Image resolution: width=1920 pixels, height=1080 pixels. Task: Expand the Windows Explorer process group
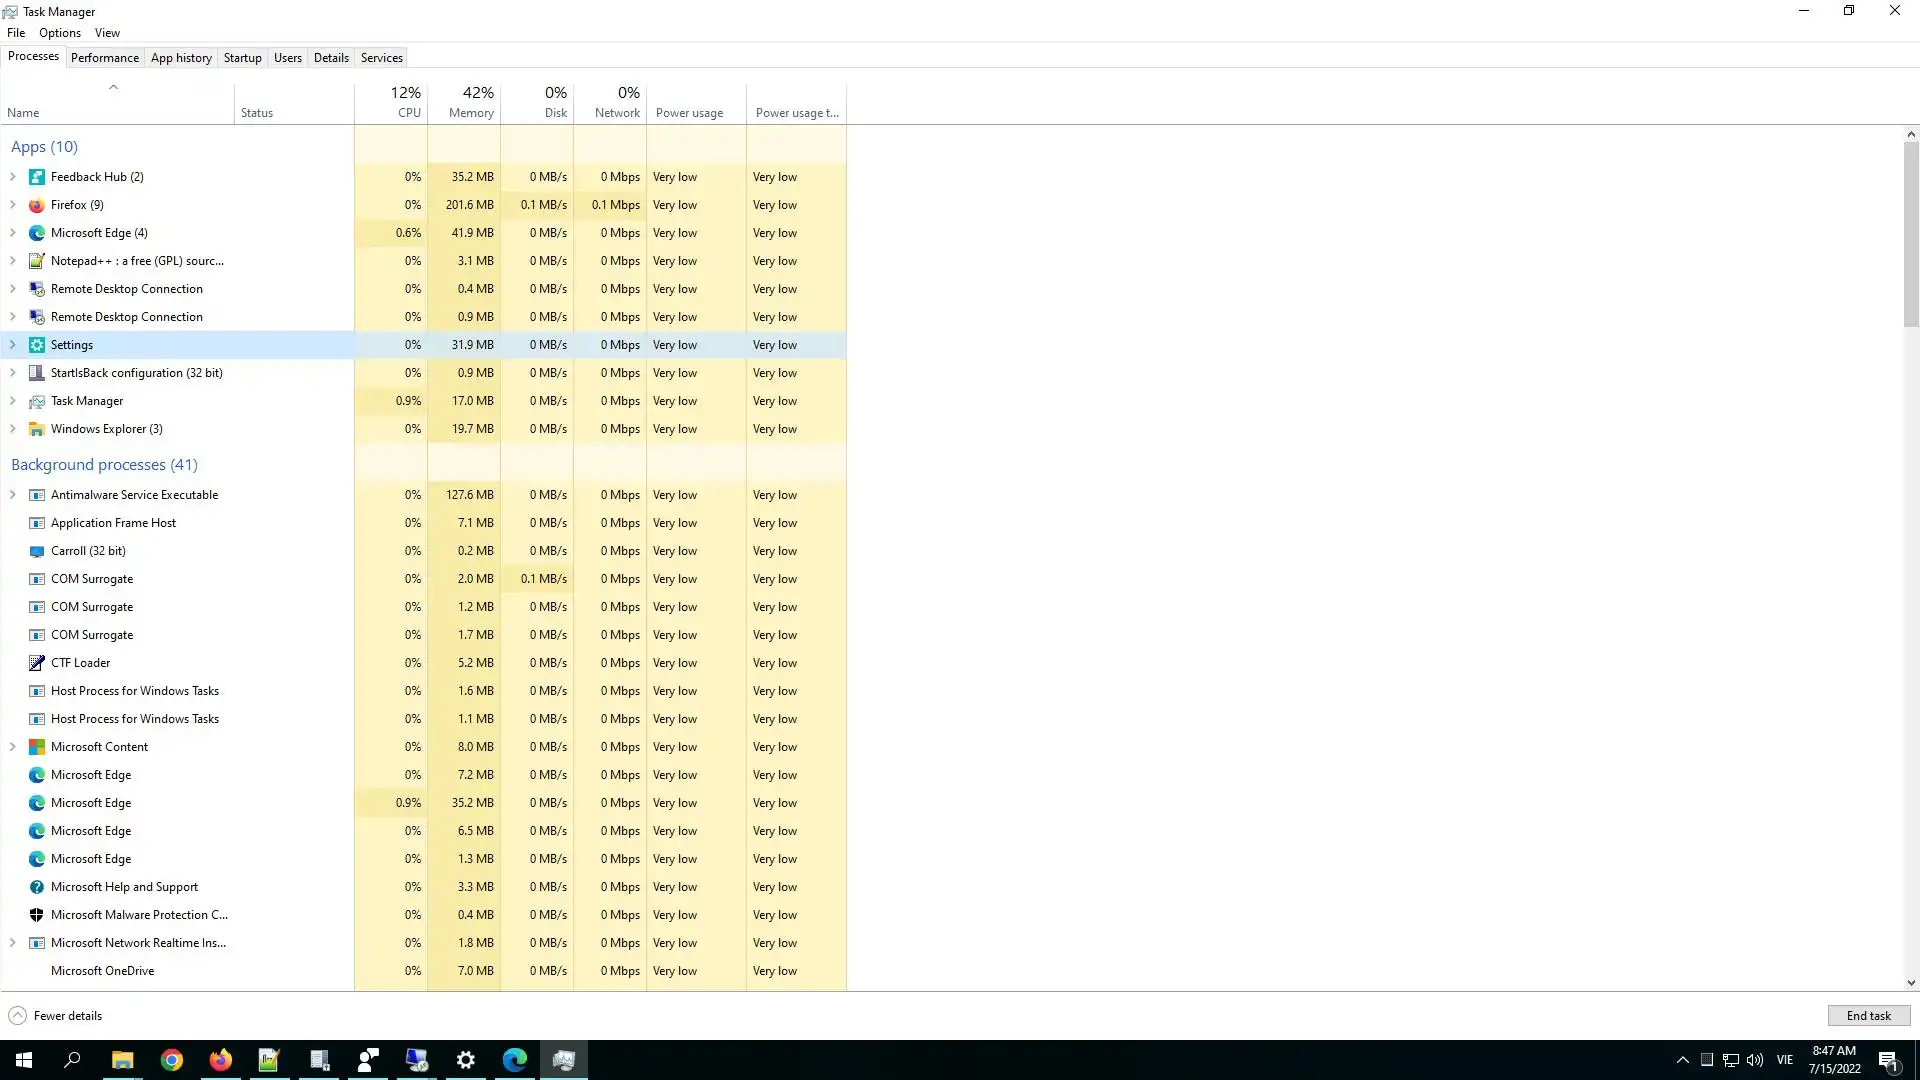coord(13,429)
